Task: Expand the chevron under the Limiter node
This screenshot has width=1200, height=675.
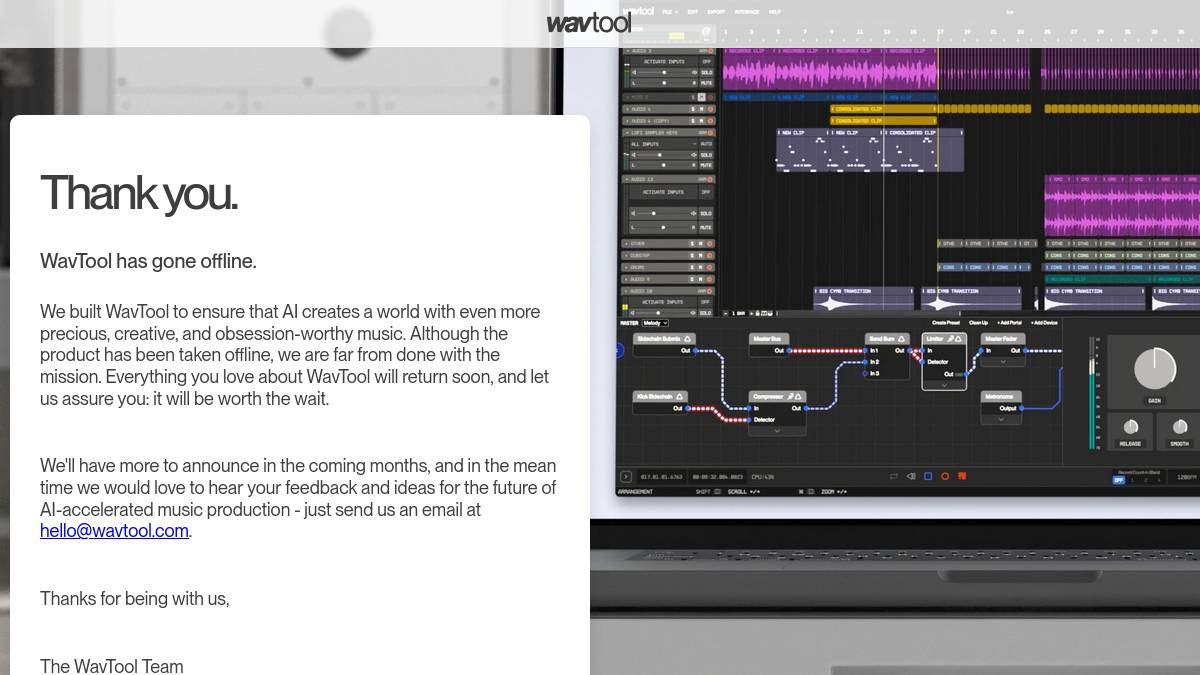Action: pos(944,385)
